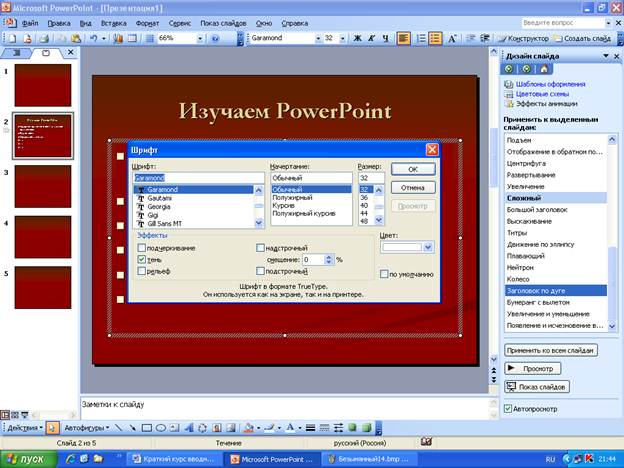Click the fill color bucket icon
This screenshot has height=468, width=624.
point(249,428)
